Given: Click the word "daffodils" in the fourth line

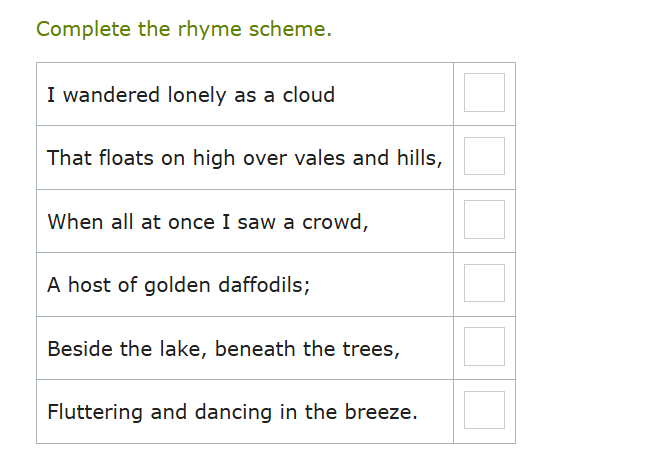Looking at the screenshot, I should click(264, 285).
